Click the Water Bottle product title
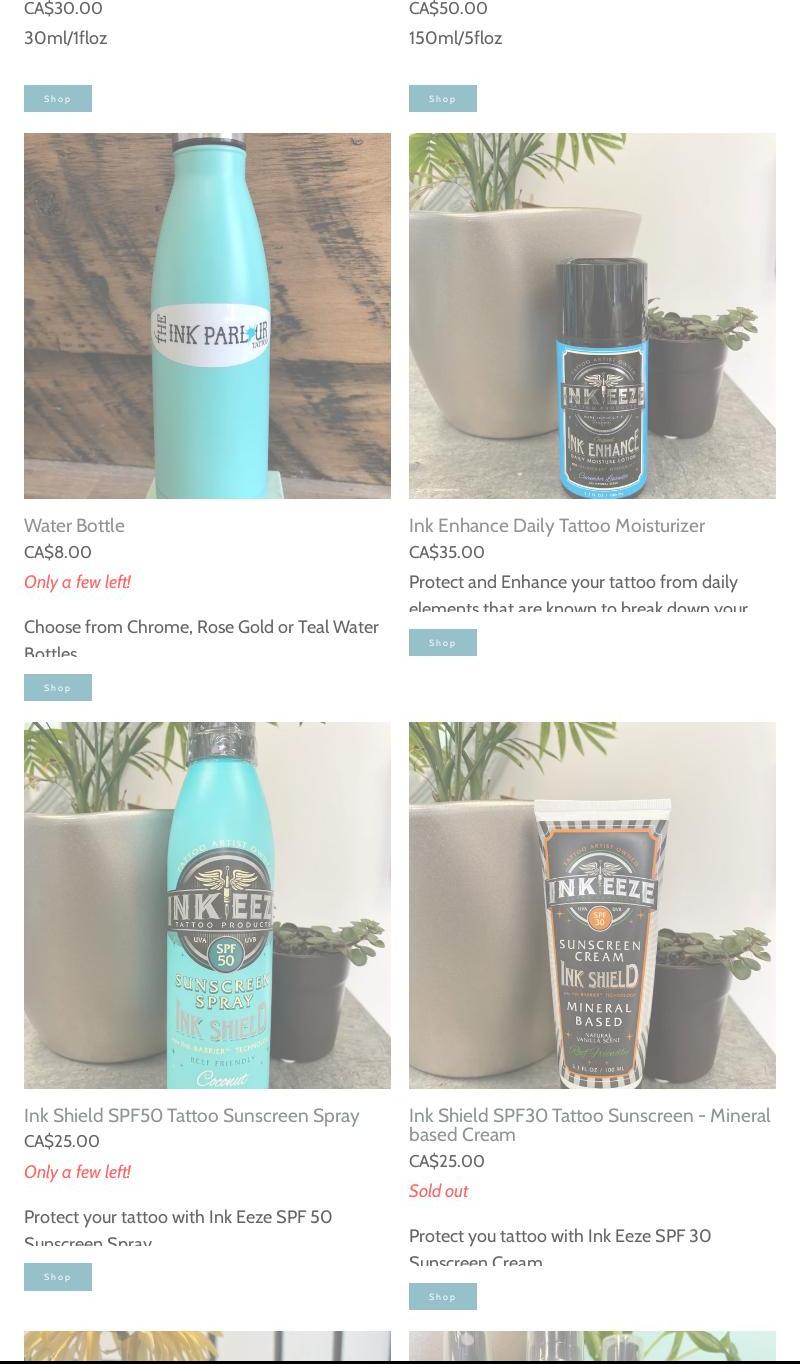The height and width of the screenshot is (1364, 800). (74, 525)
